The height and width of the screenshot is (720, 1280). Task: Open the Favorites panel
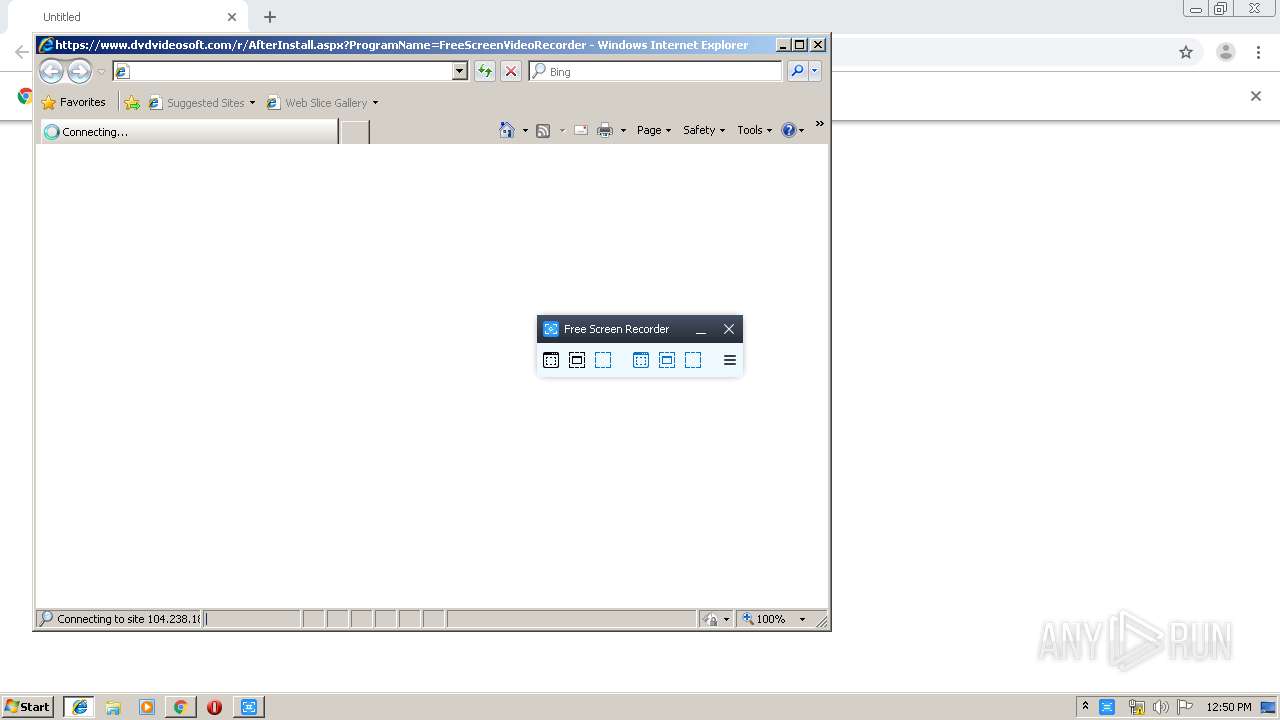[x=73, y=102]
